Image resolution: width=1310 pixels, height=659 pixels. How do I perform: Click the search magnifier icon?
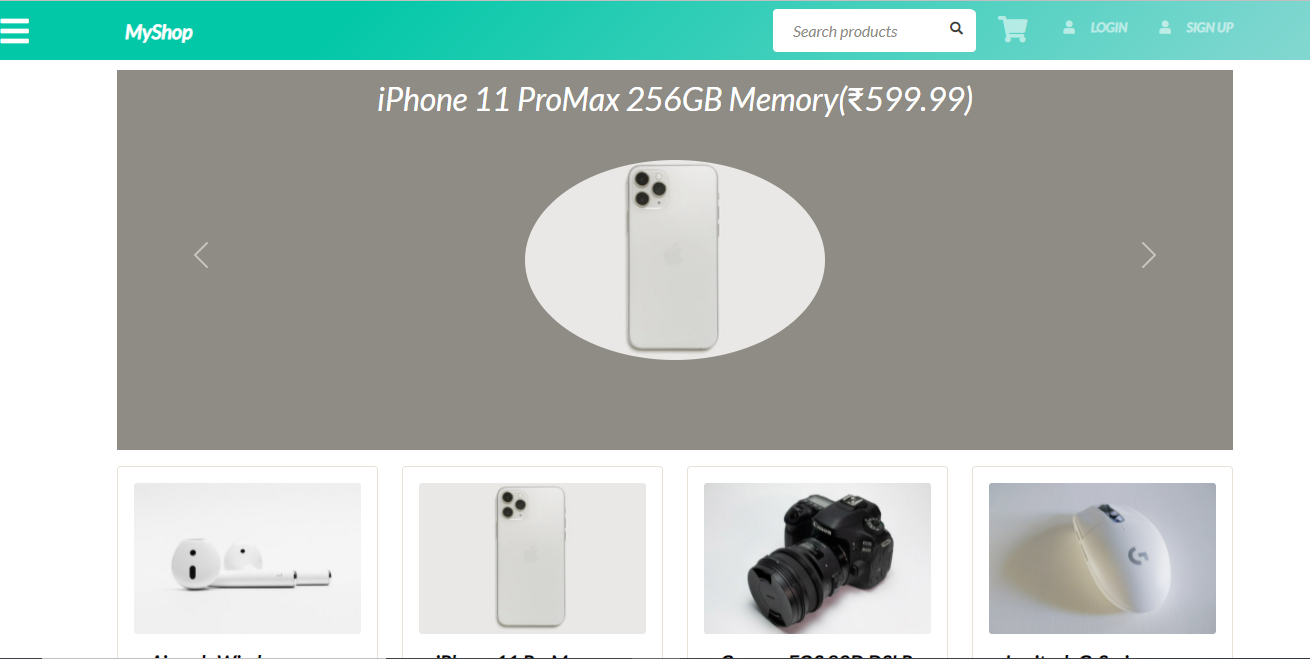[x=956, y=29]
